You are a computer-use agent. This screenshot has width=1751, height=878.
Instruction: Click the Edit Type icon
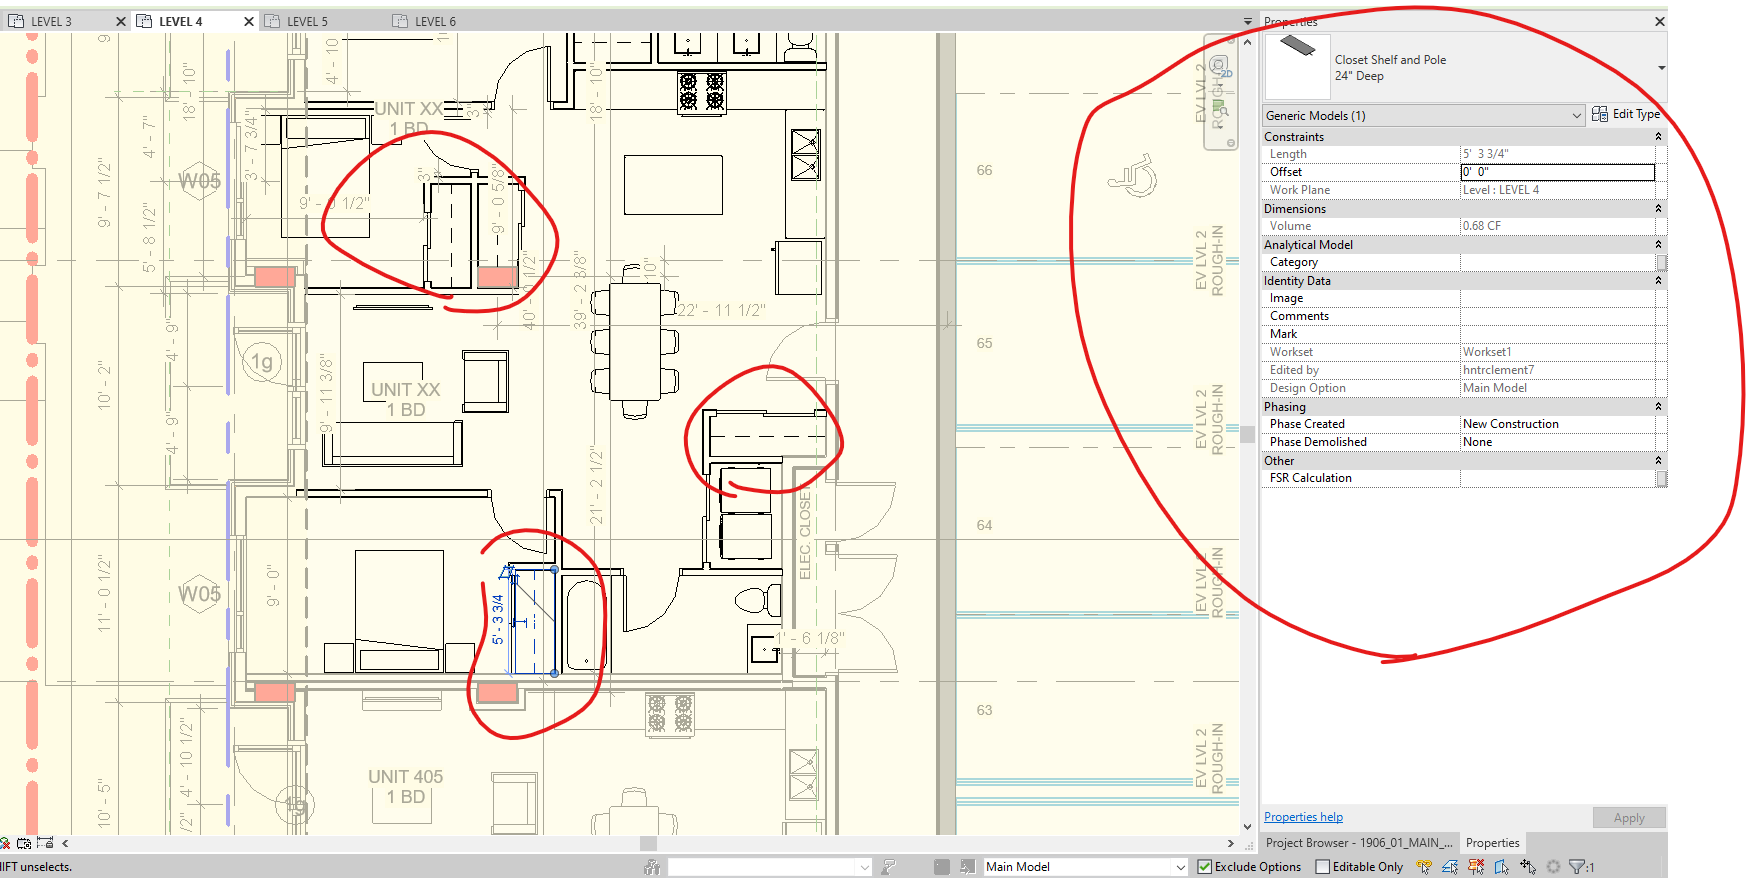tap(1600, 114)
